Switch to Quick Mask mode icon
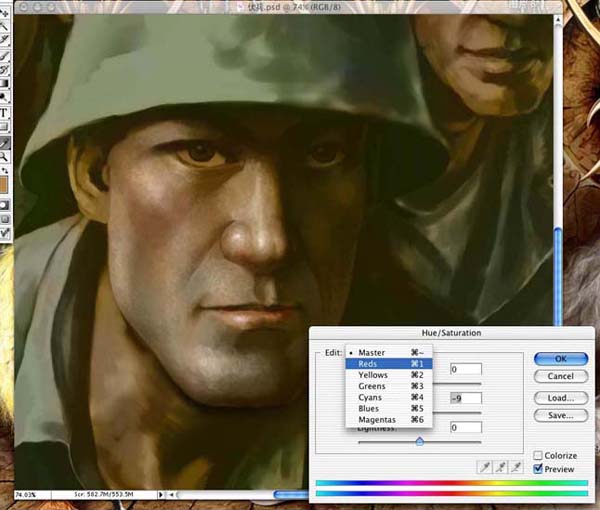This screenshot has width=600, height=510. pyautogui.click(x=4, y=205)
